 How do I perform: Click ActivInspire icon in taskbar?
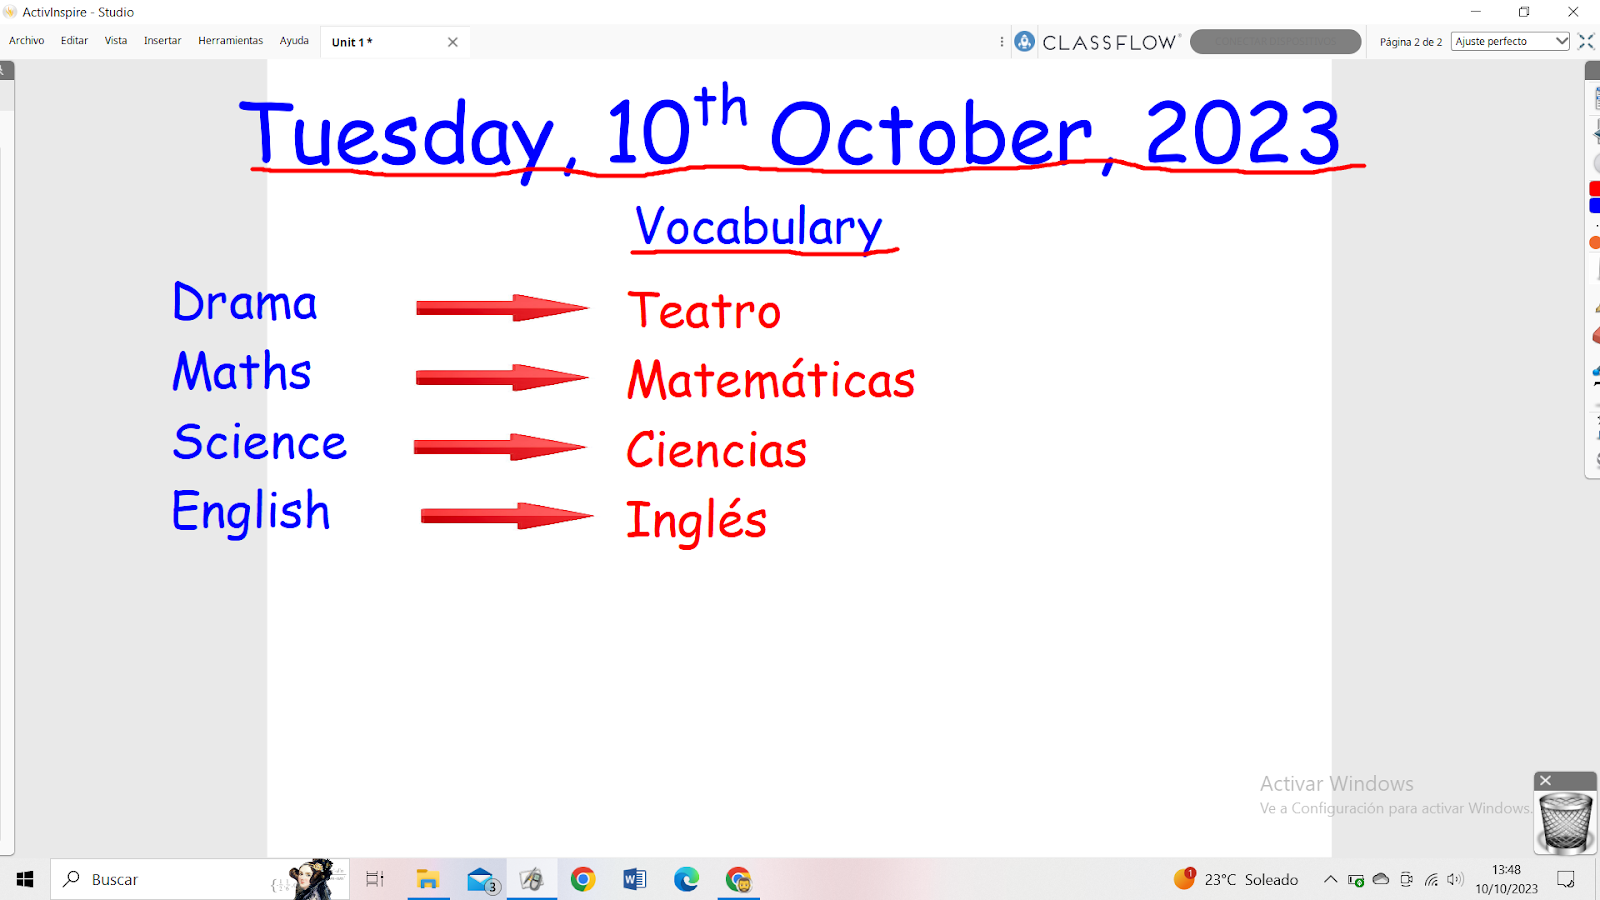(532, 879)
